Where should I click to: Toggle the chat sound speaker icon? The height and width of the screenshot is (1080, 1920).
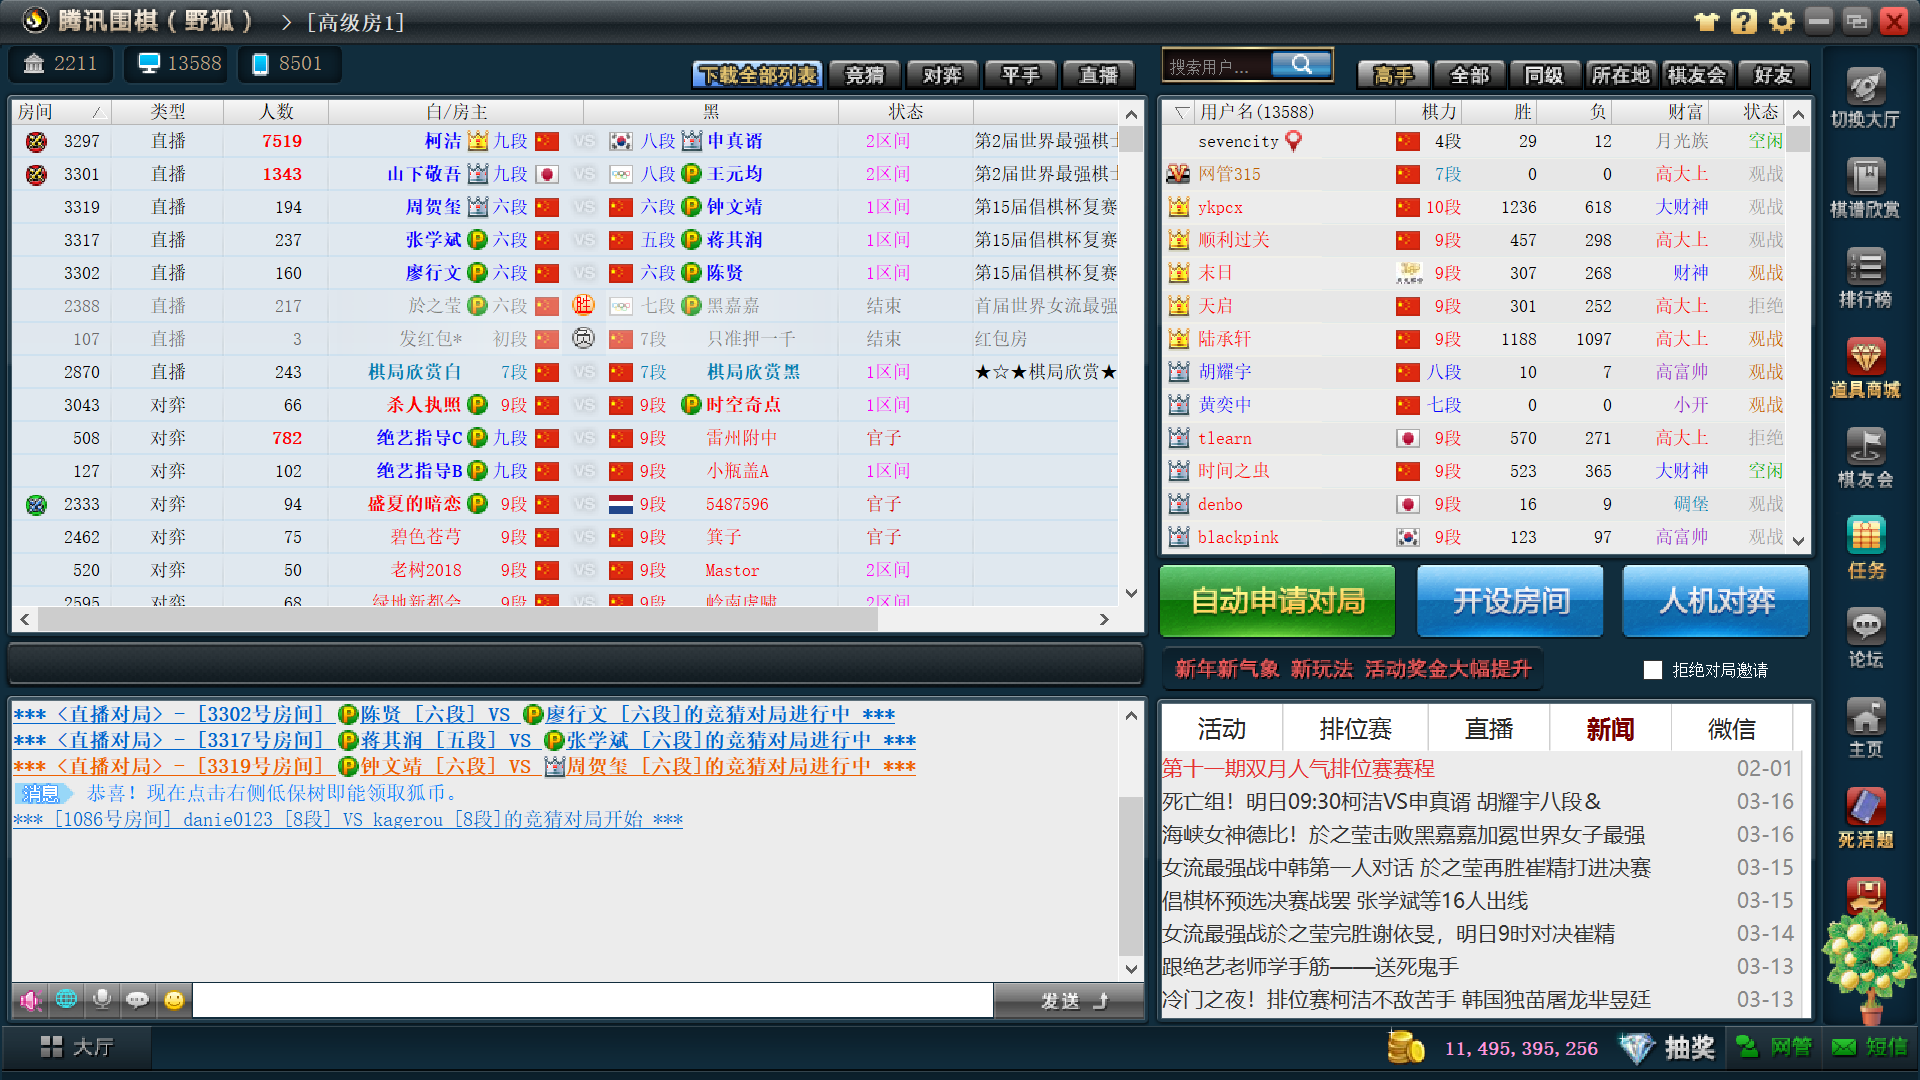tap(30, 1000)
